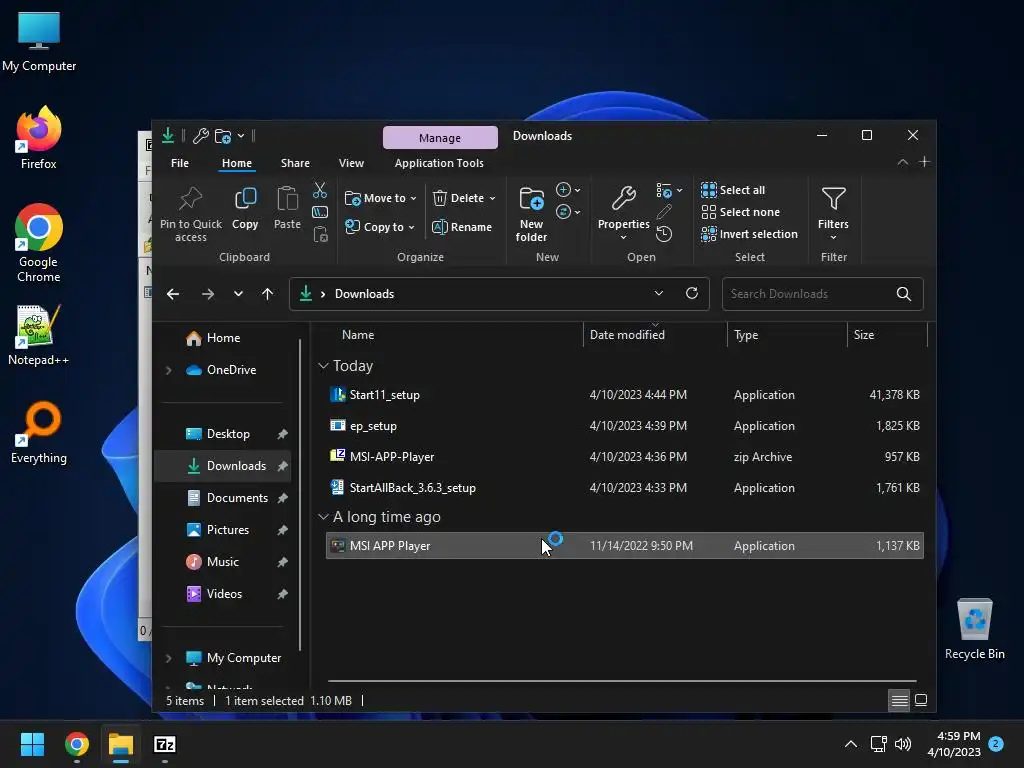Open the Easy access dropdown
The width and height of the screenshot is (1024, 768).
click(x=568, y=212)
